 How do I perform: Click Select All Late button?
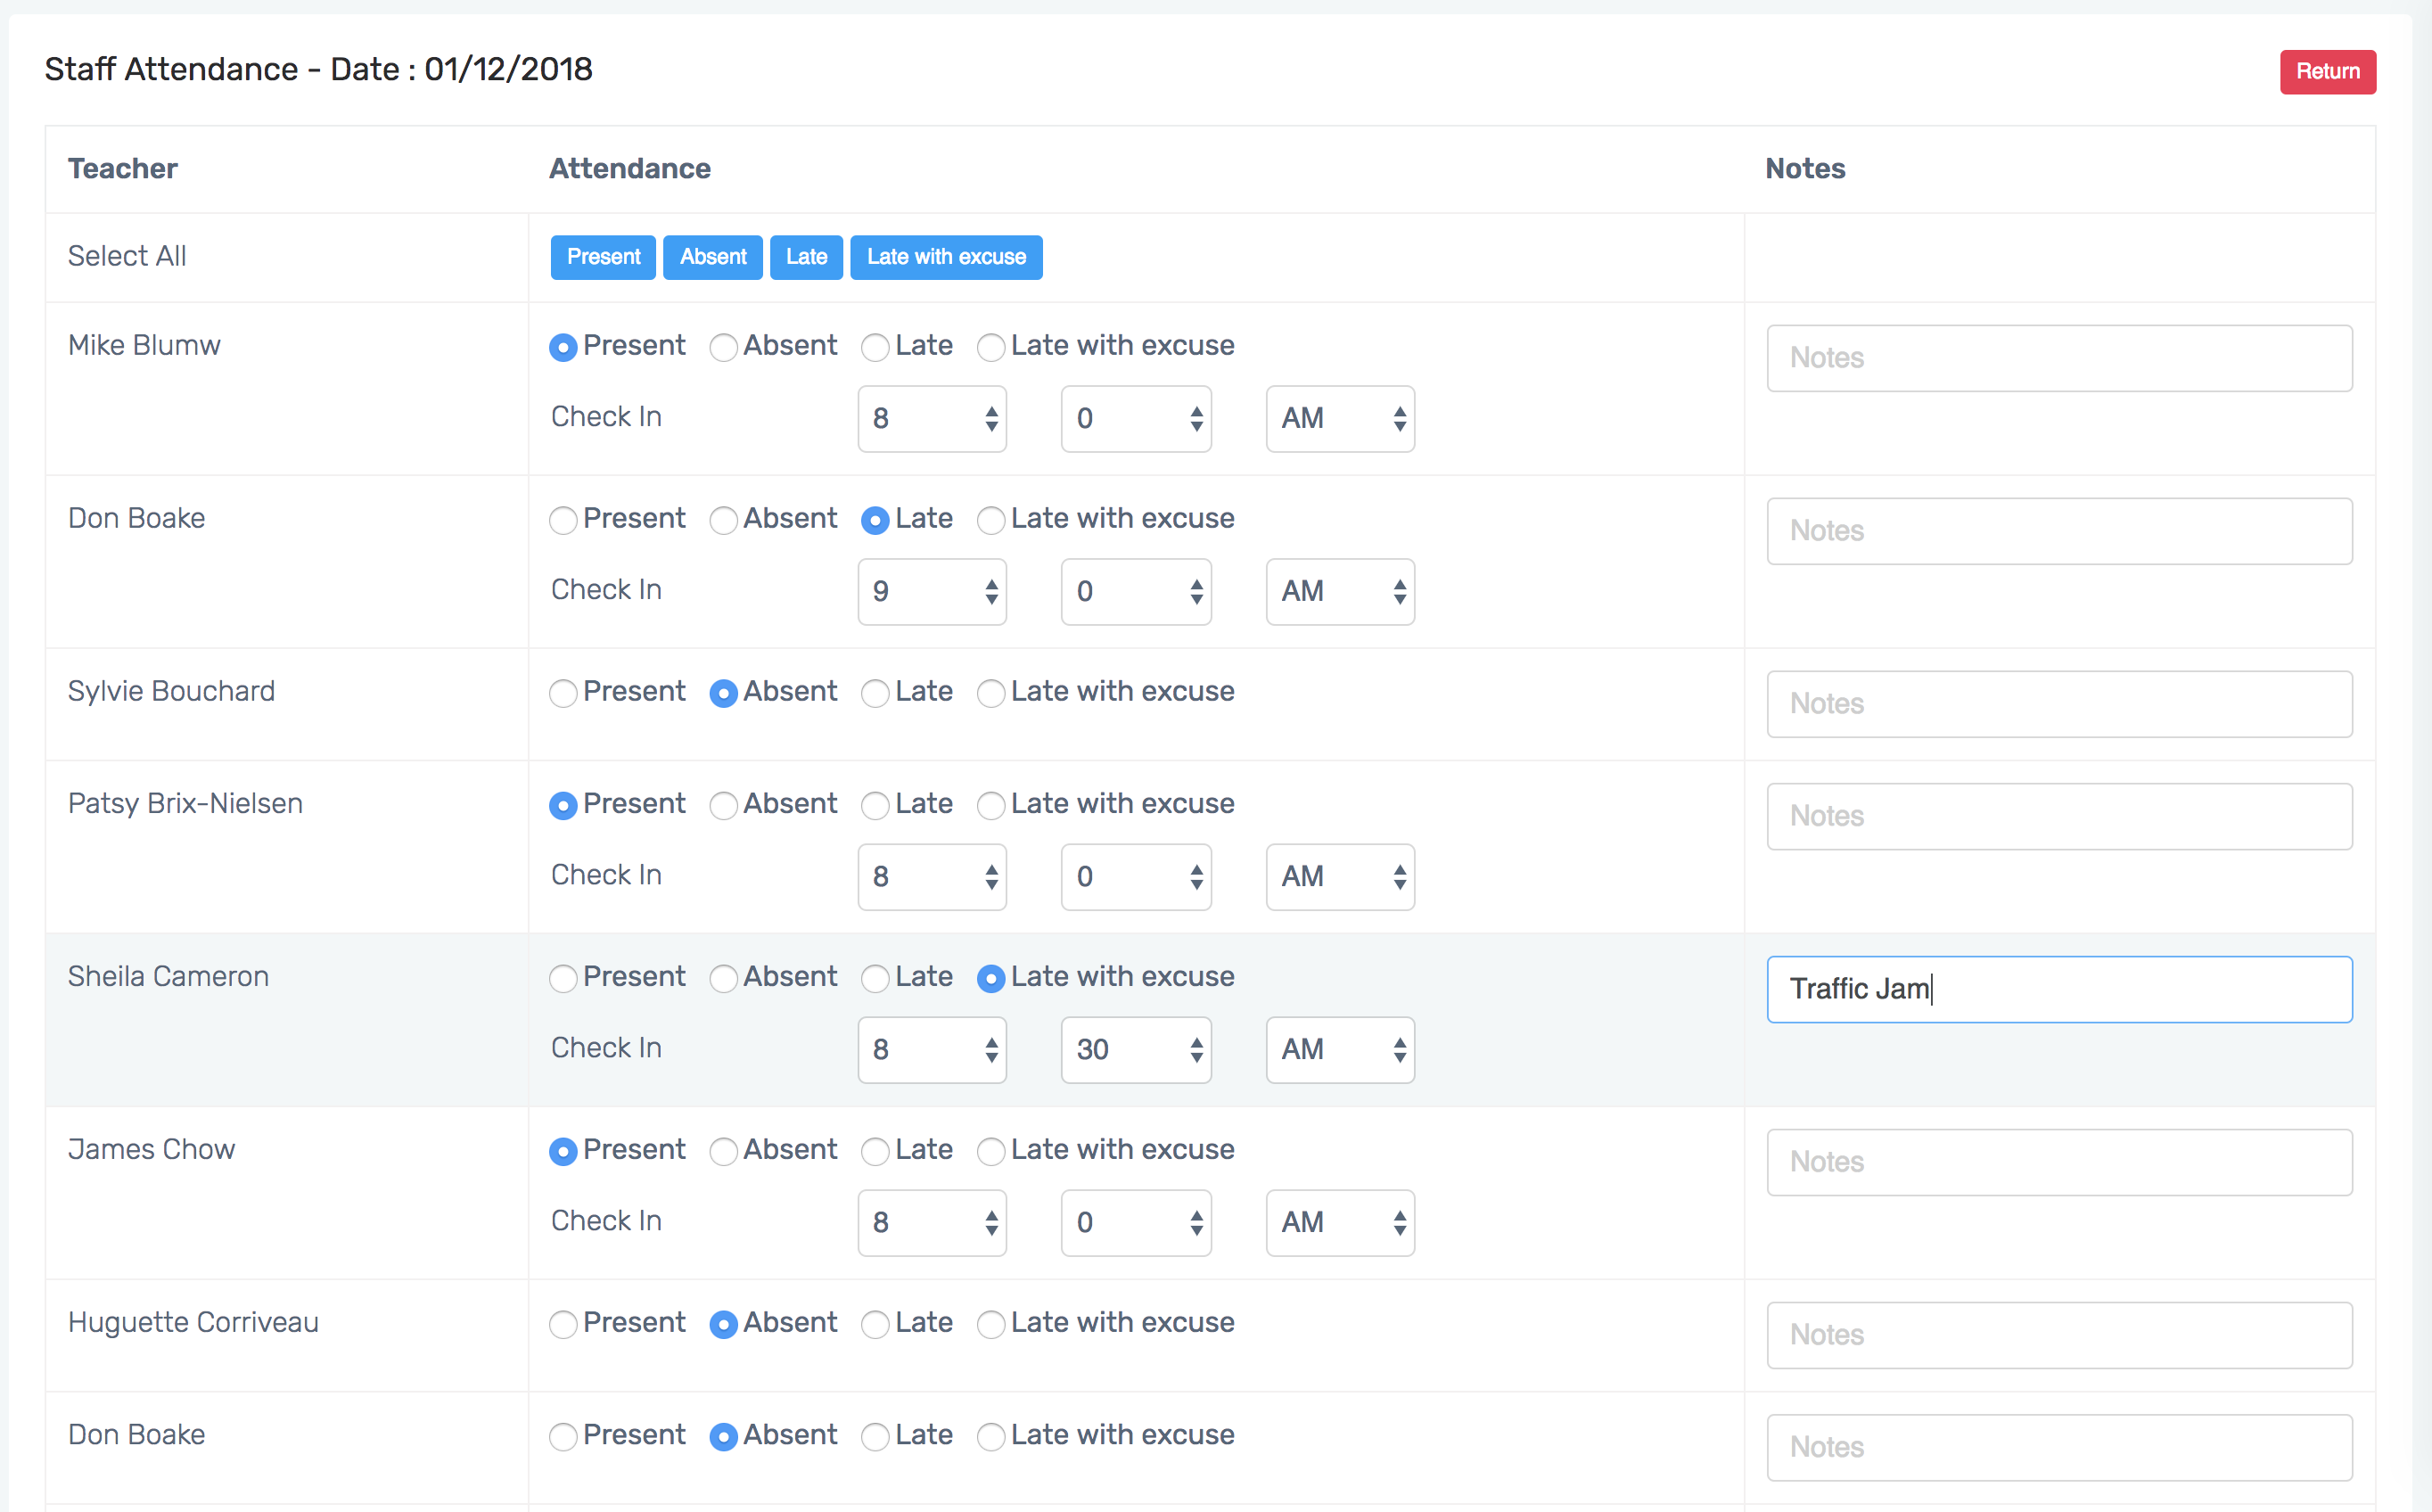806,257
